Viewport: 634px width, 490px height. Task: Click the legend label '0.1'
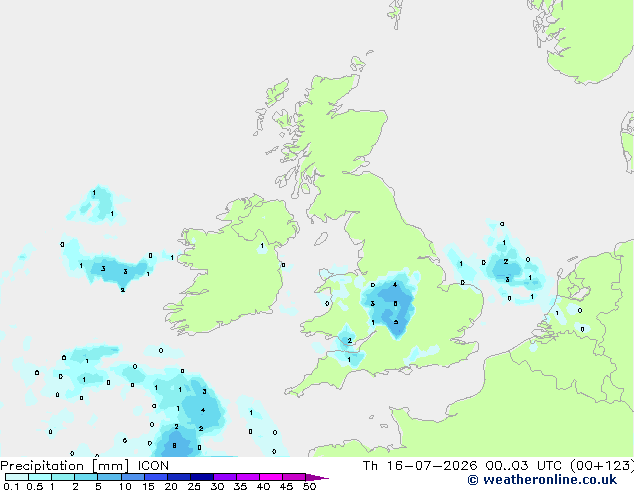(12, 486)
